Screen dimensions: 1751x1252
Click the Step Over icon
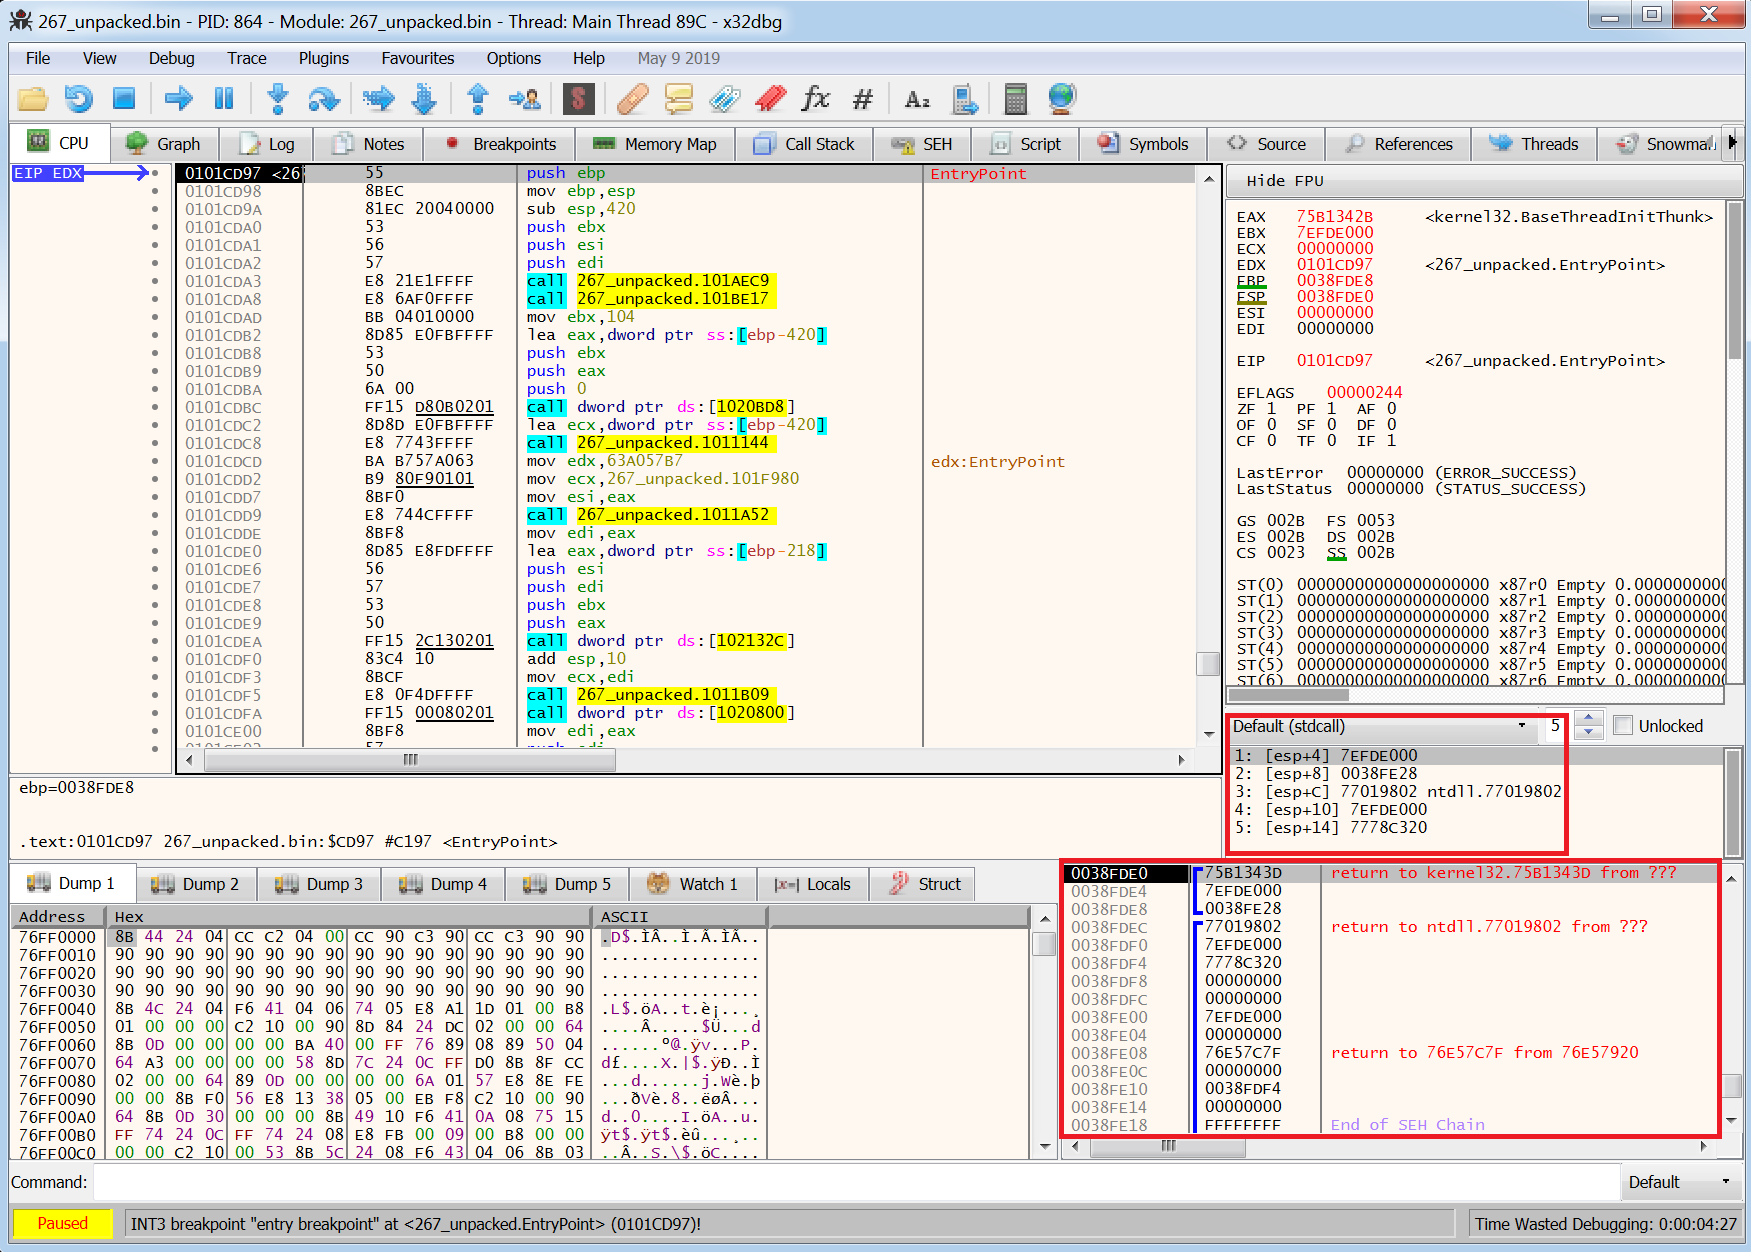(x=323, y=98)
